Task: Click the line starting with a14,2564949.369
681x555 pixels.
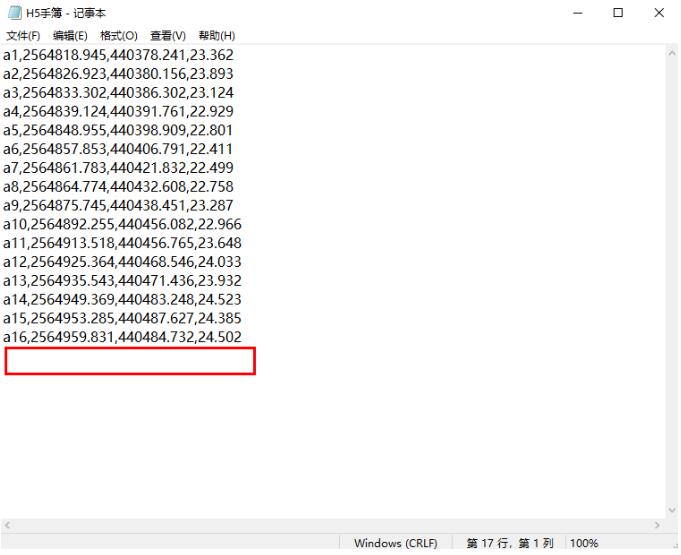Action: 122,299
